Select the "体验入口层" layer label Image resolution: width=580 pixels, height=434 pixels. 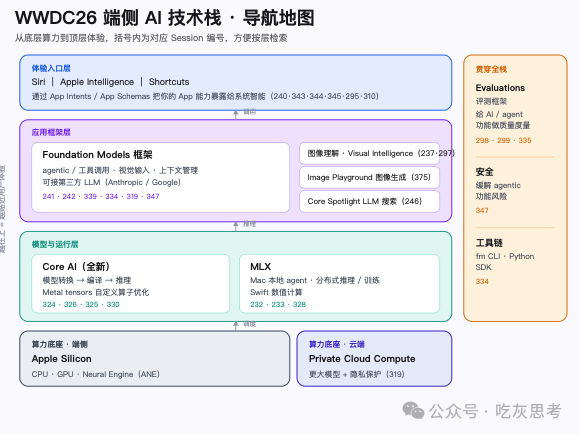point(51,68)
